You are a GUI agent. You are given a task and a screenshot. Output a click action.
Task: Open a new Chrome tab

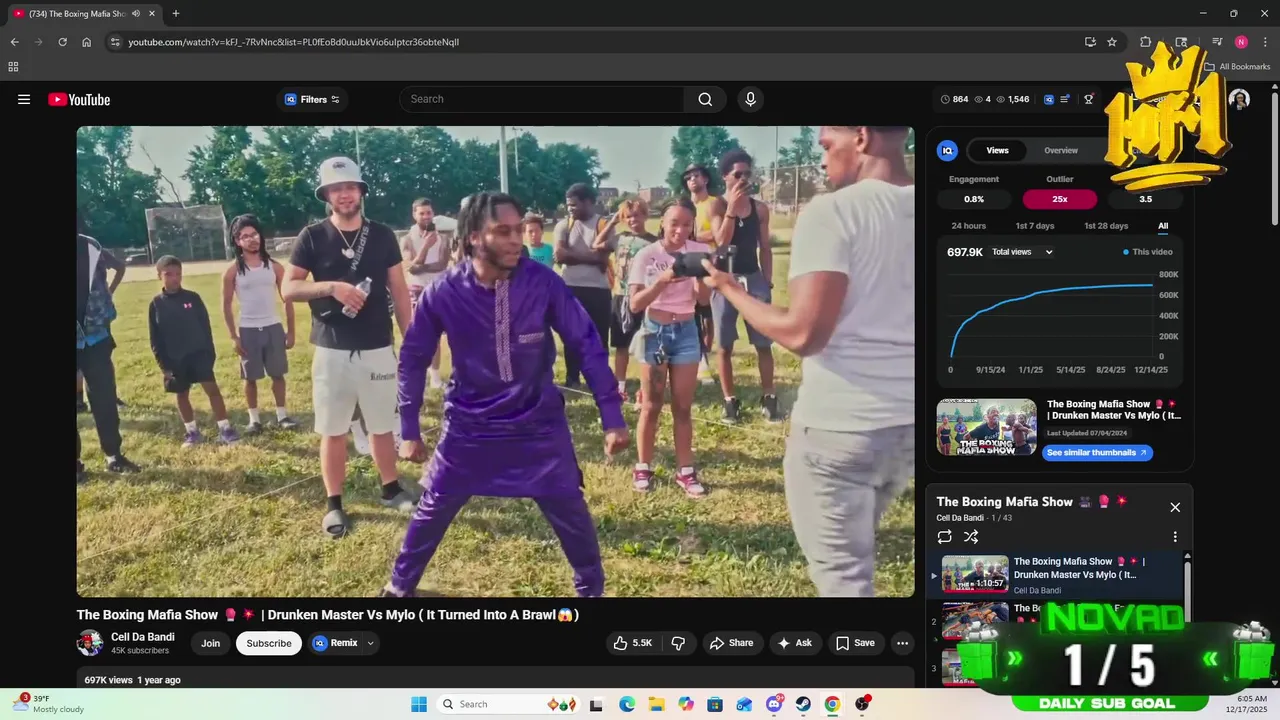(x=176, y=14)
